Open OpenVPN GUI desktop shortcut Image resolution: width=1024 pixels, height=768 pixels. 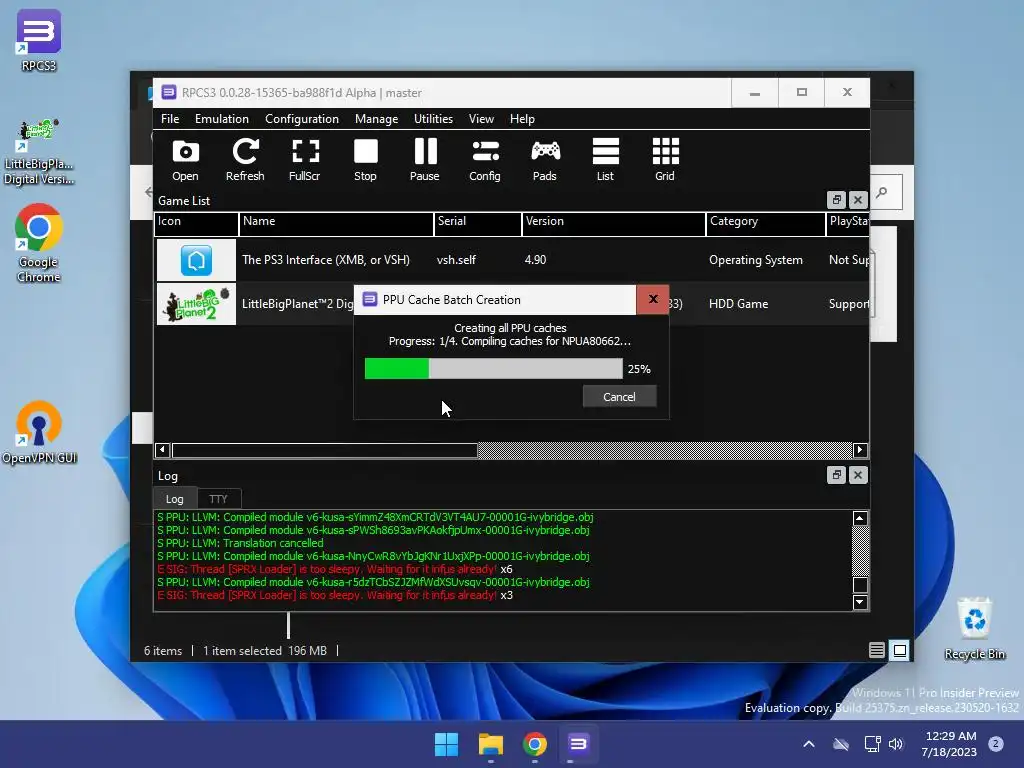[39, 432]
